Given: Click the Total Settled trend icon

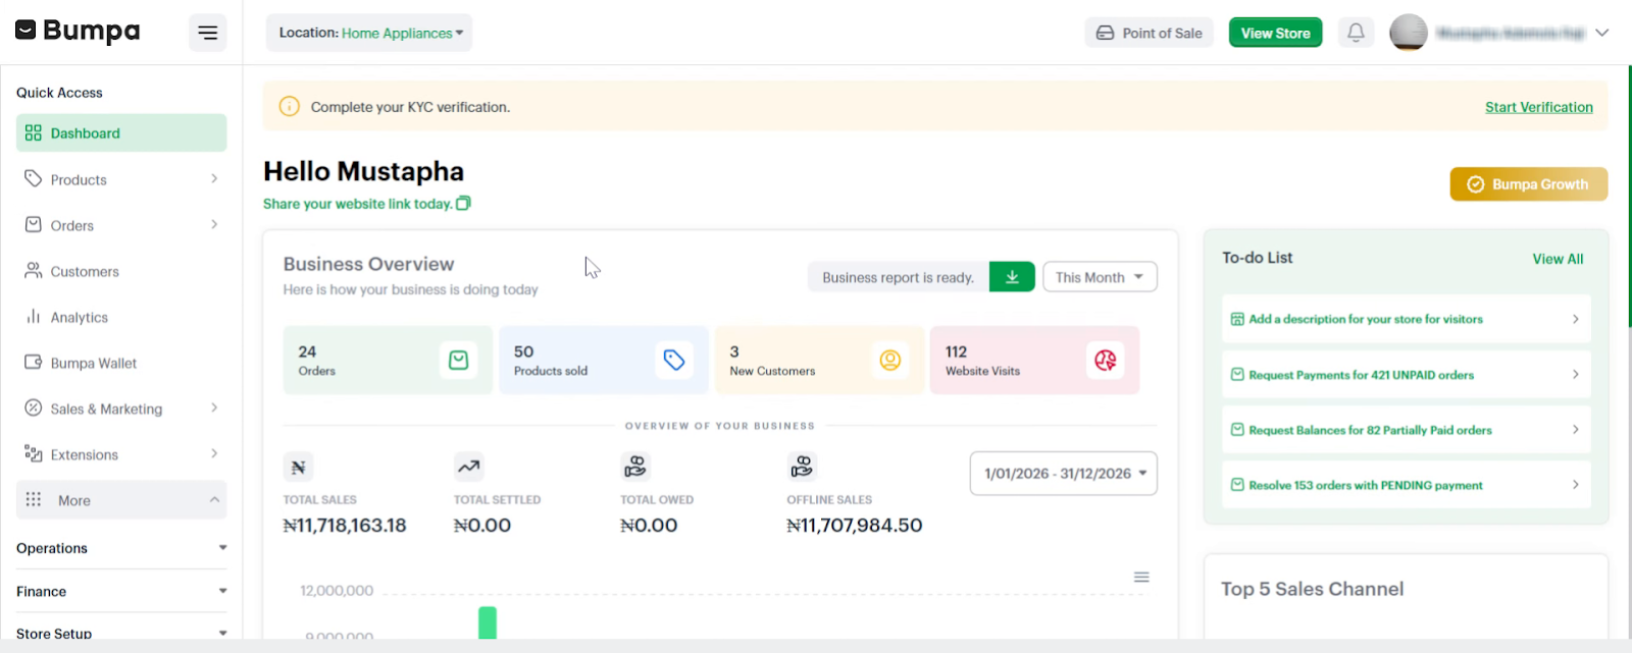Looking at the screenshot, I should point(468,466).
